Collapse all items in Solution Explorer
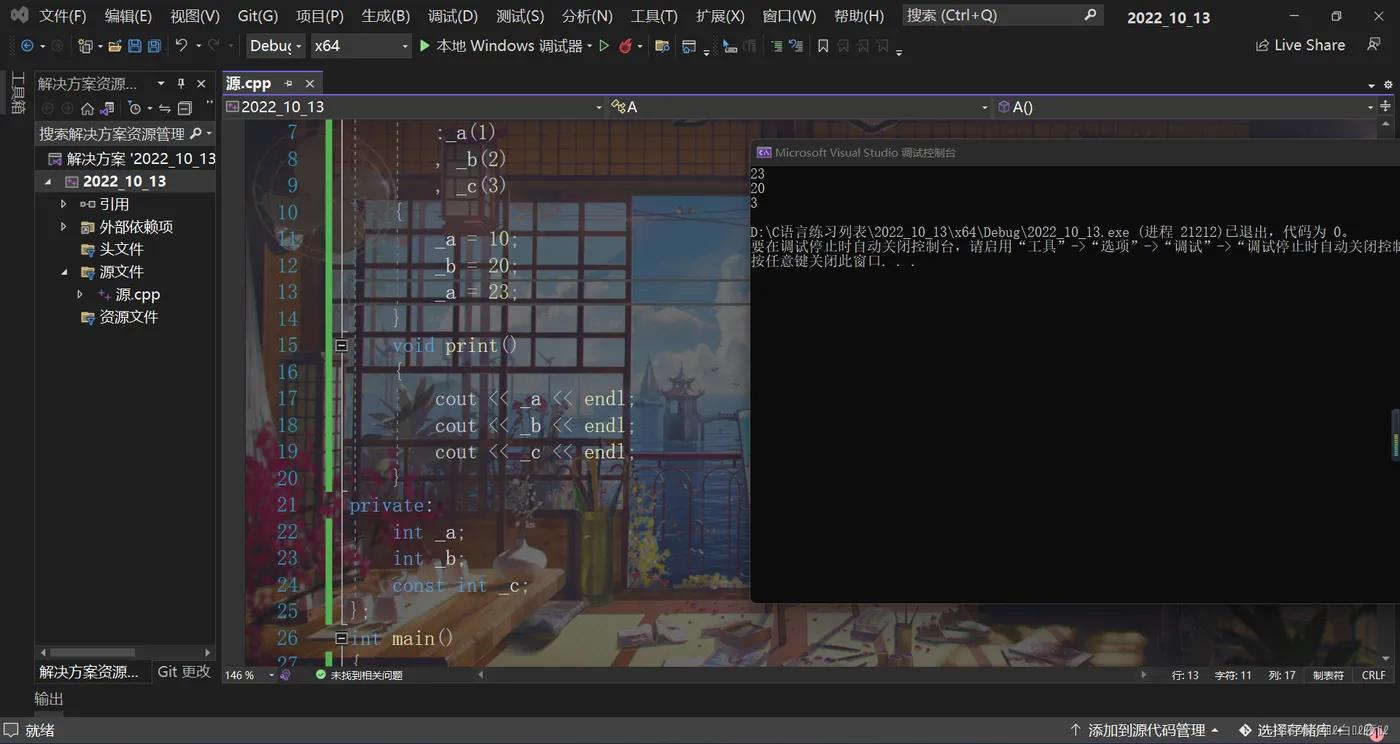This screenshot has width=1400, height=744. point(184,108)
